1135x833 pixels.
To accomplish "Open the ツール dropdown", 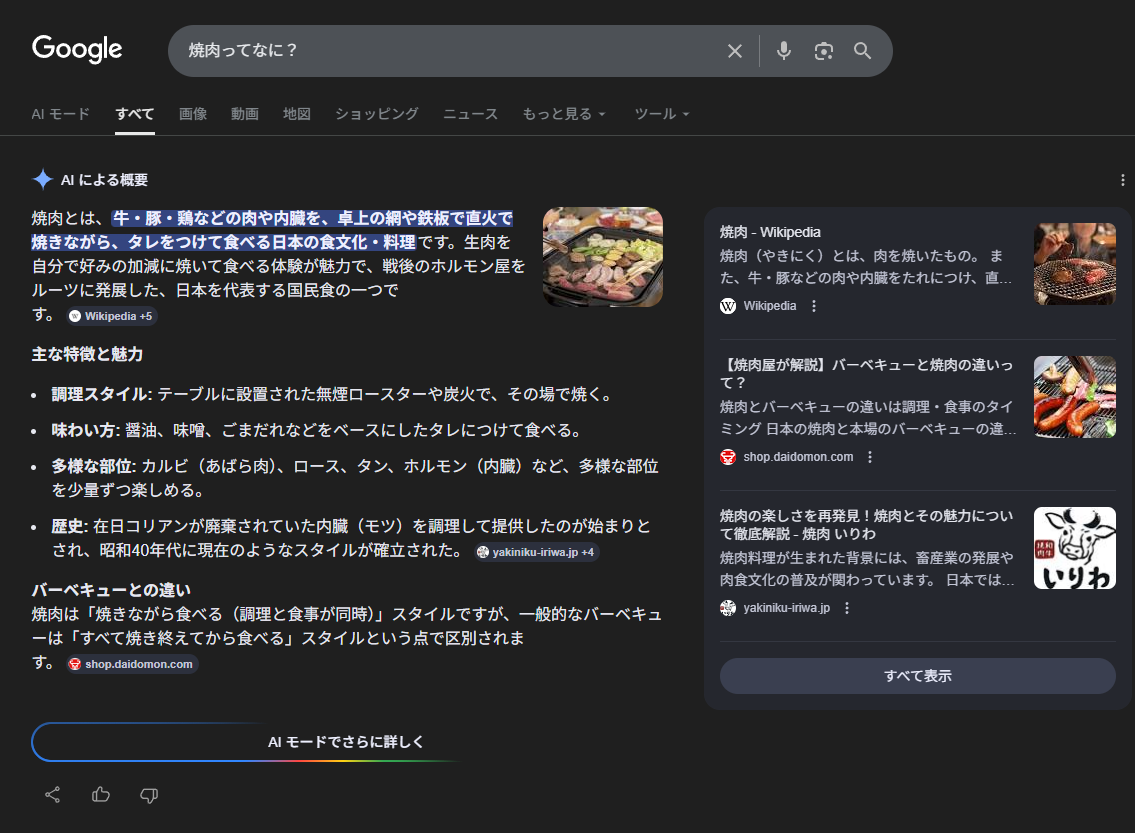I will point(661,114).
